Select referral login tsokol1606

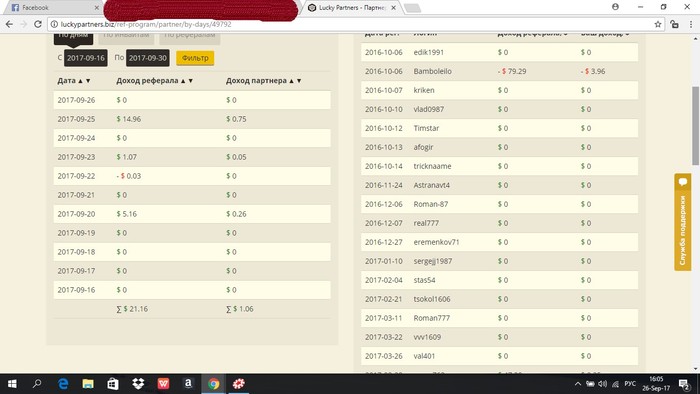(x=432, y=299)
